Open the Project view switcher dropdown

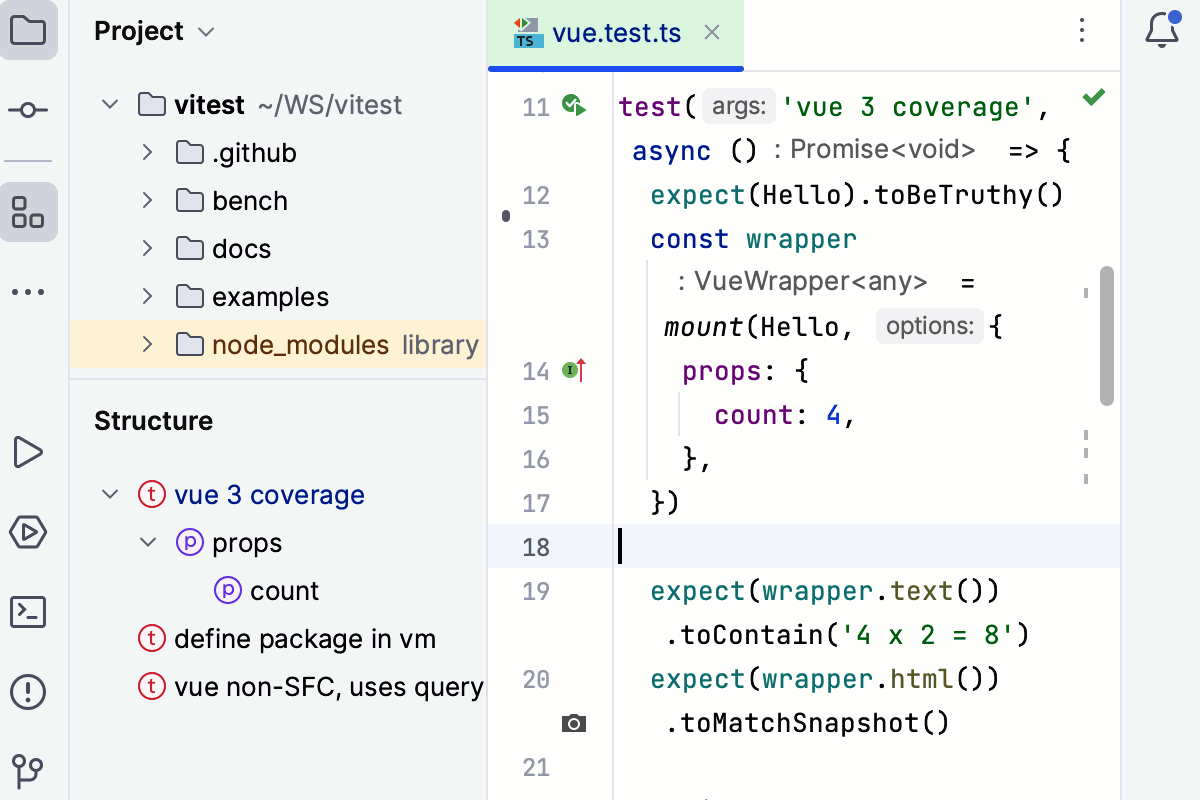(x=206, y=31)
